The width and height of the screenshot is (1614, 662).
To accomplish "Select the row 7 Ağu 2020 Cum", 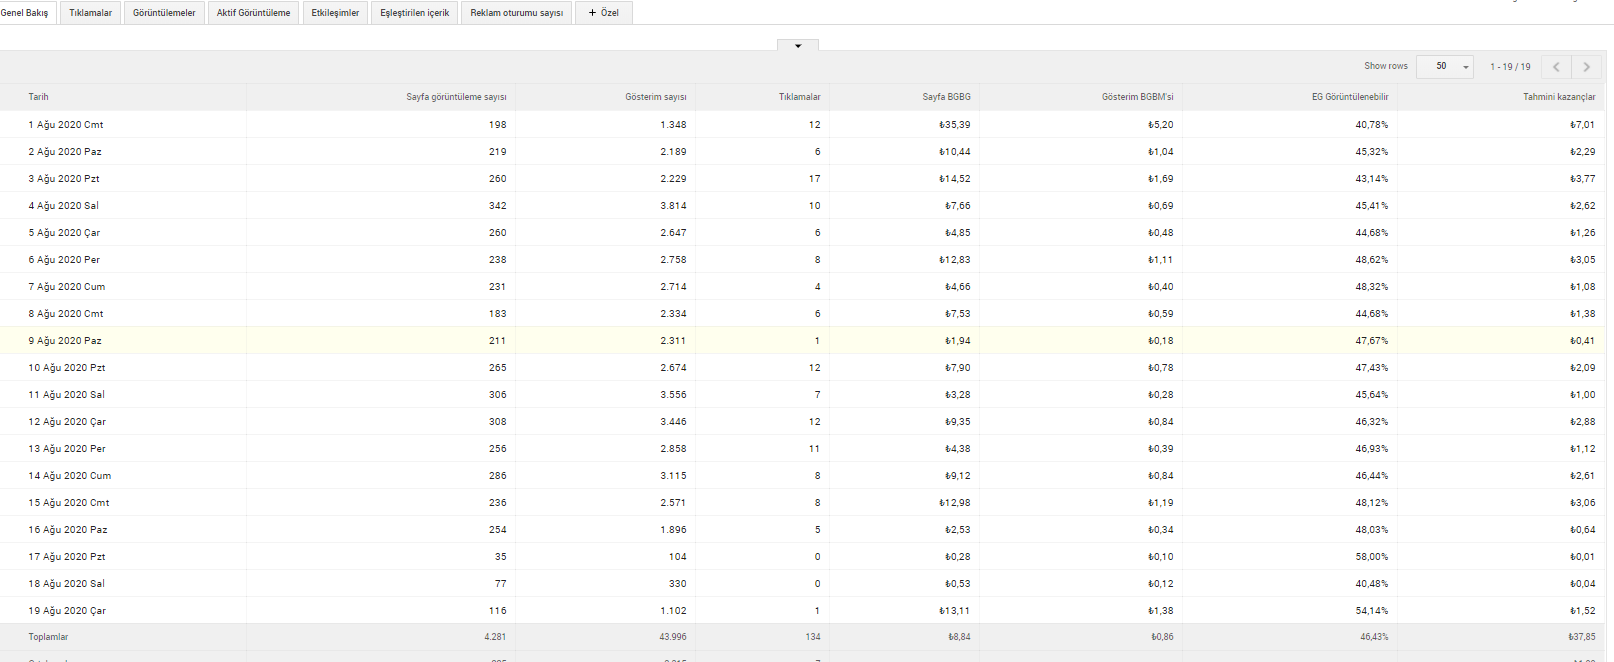I will [x=803, y=287].
